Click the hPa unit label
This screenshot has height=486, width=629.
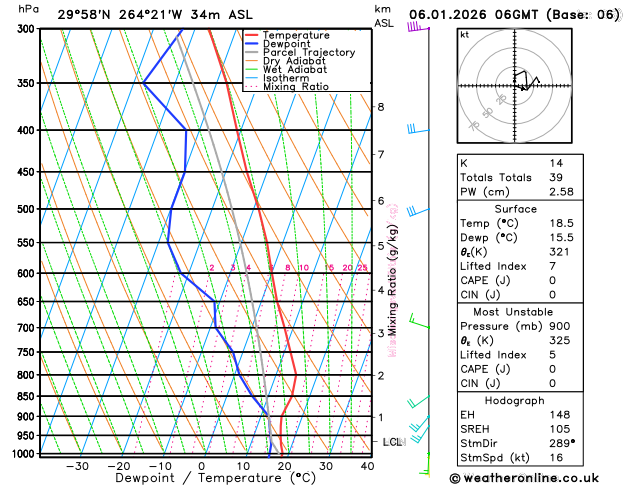pos(29,9)
